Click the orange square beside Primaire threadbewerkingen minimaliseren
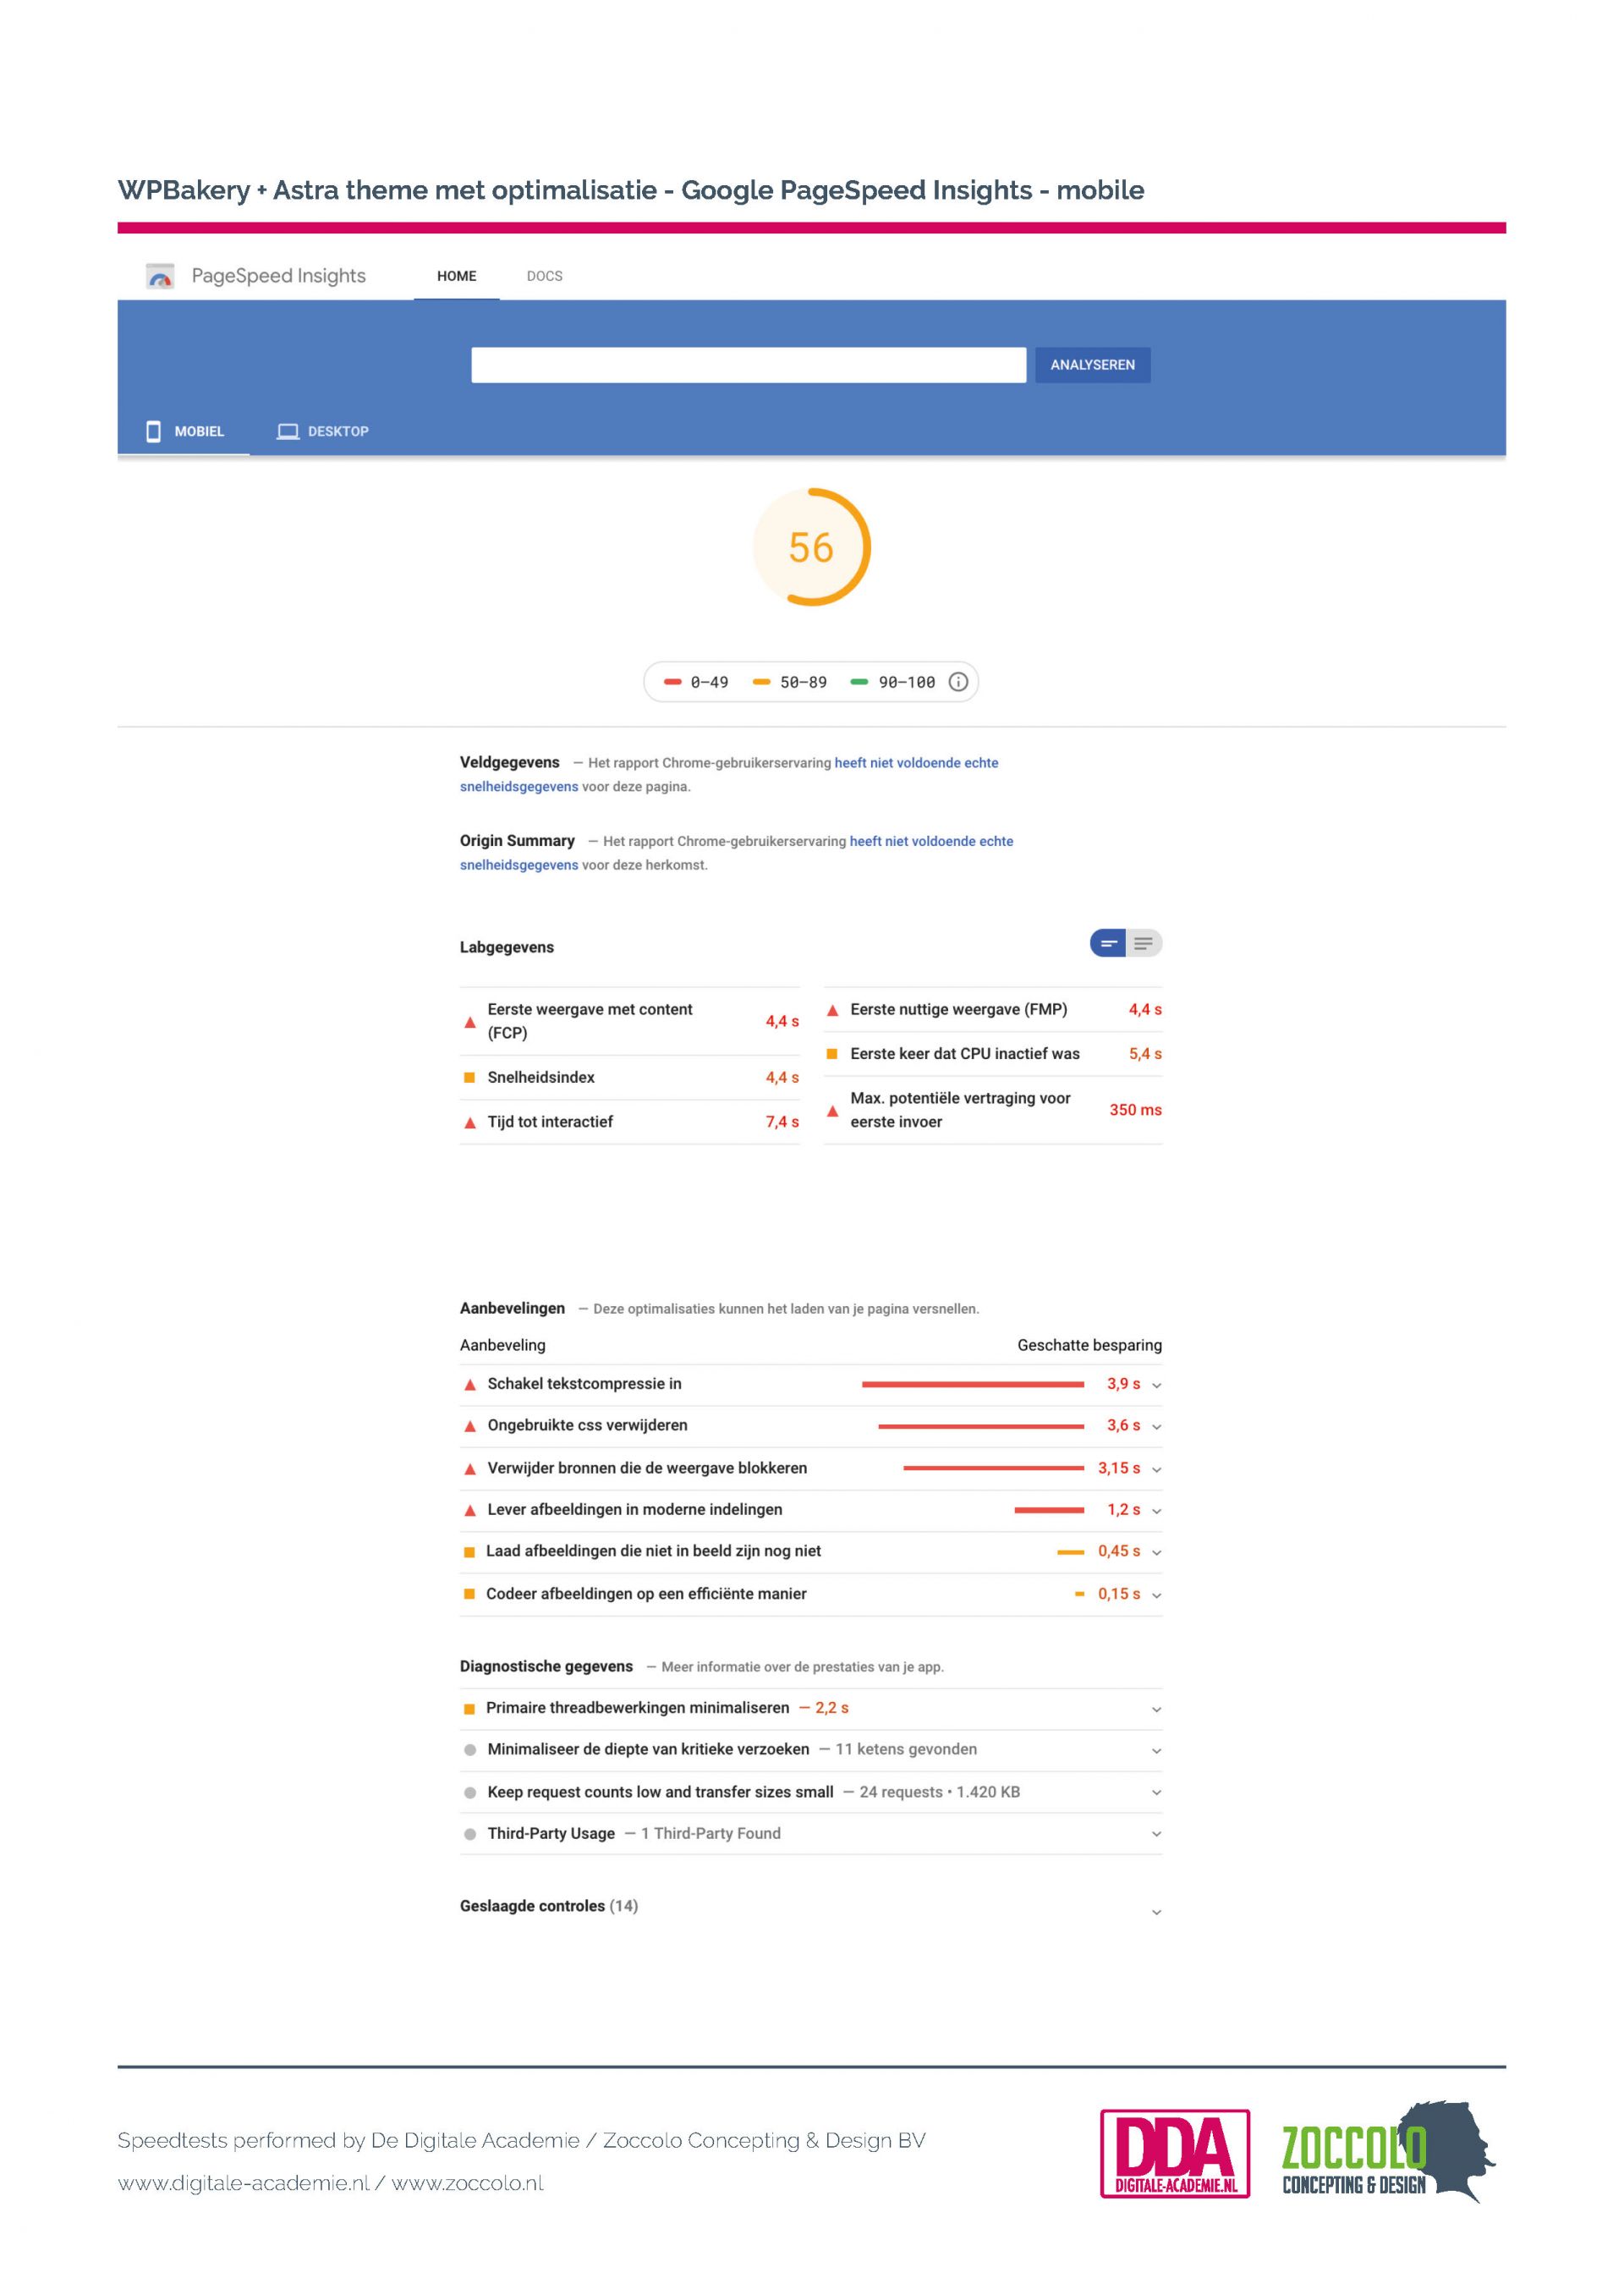Image resolution: width=1624 pixels, height=2278 pixels. 469,1709
